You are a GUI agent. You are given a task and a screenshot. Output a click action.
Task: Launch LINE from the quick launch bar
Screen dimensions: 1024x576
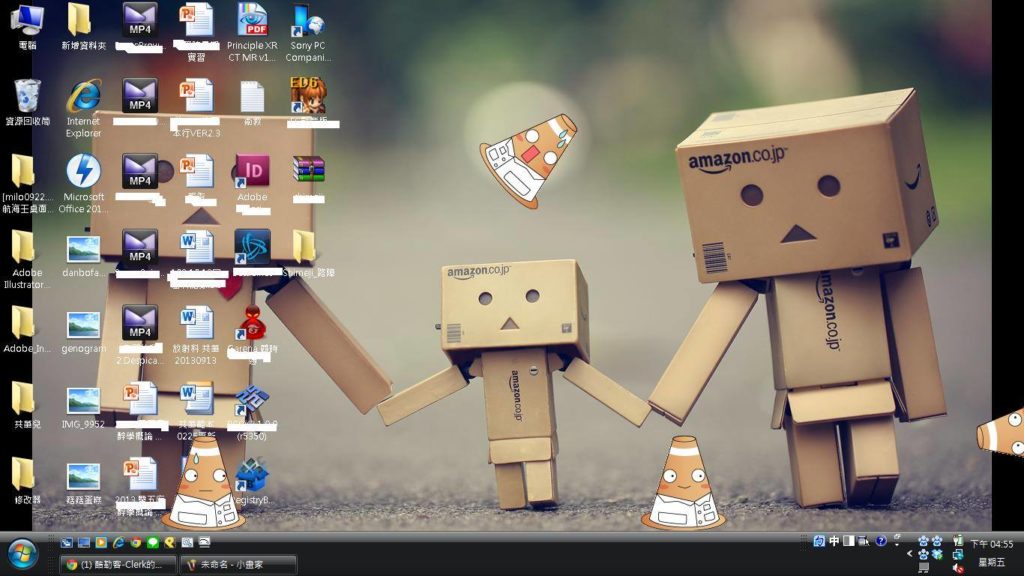click(x=153, y=542)
